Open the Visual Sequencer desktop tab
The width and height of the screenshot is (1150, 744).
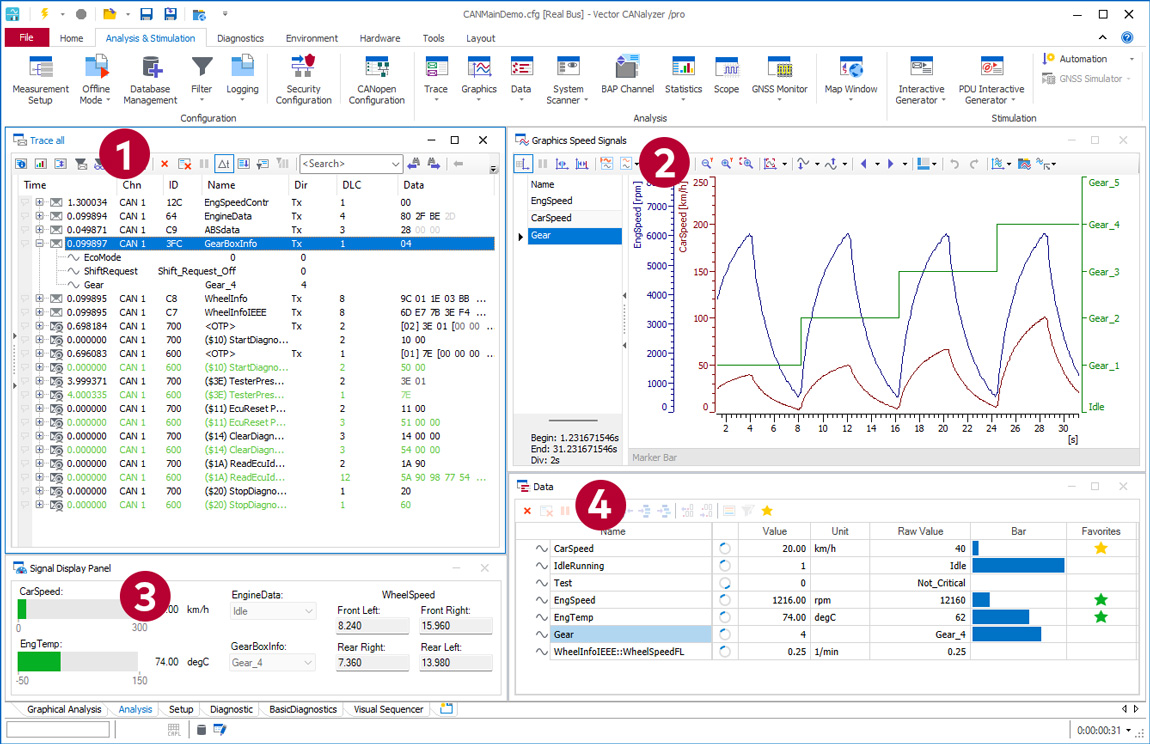point(388,710)
